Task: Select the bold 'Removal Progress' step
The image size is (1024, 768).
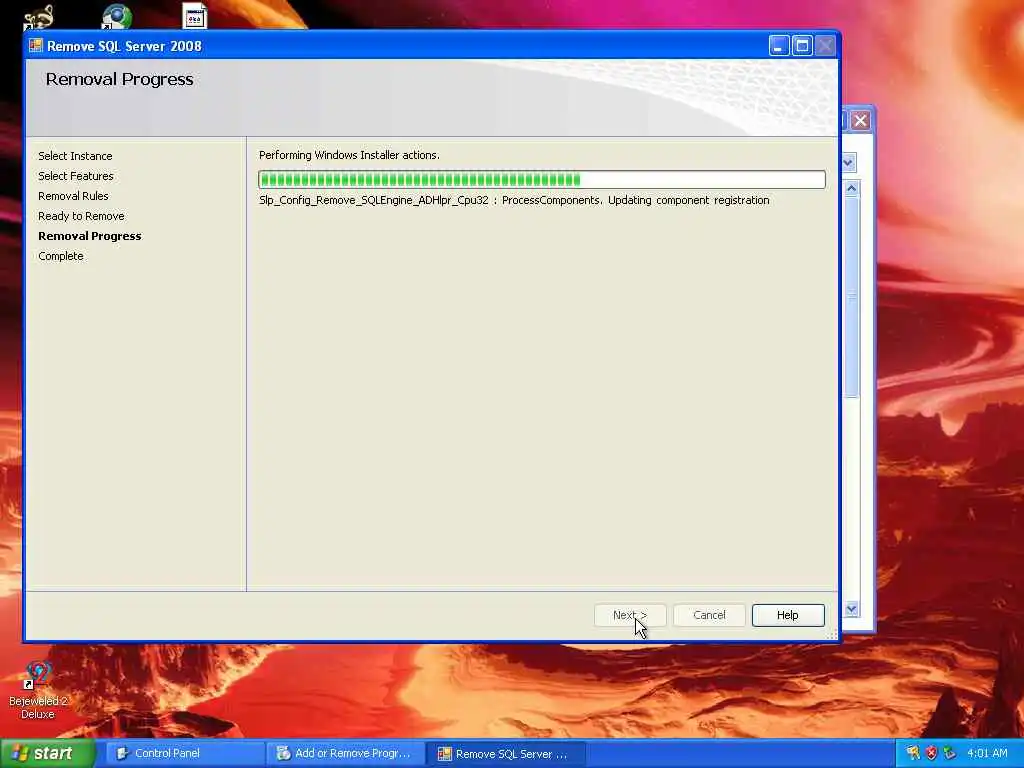Action: (x=89, y=236)
